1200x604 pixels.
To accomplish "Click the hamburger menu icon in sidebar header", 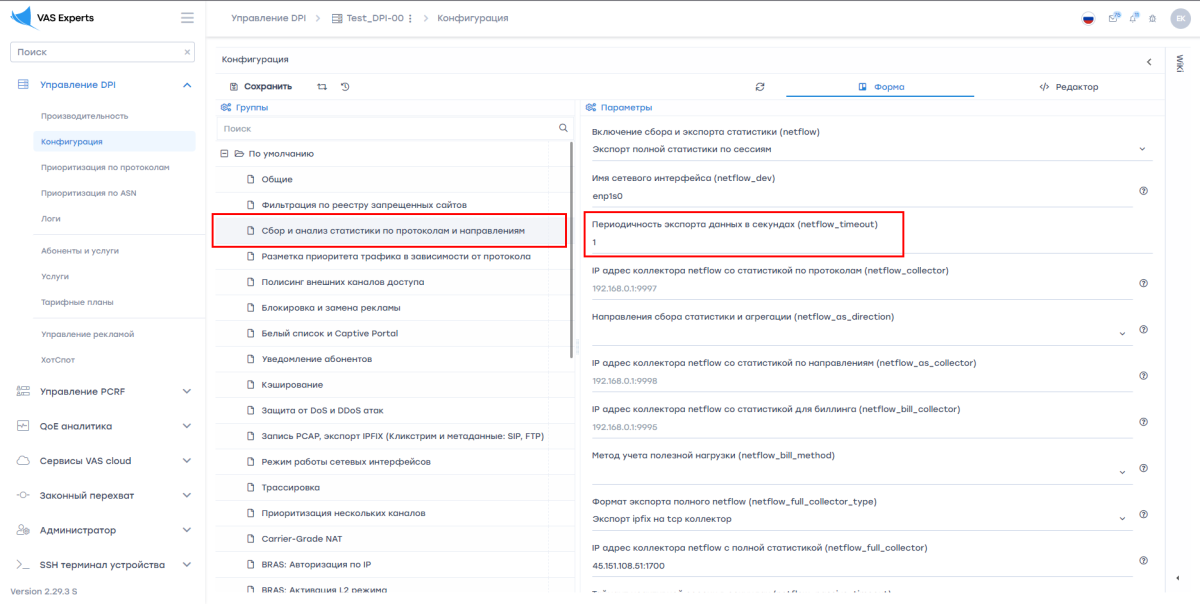I will (187, 18).
